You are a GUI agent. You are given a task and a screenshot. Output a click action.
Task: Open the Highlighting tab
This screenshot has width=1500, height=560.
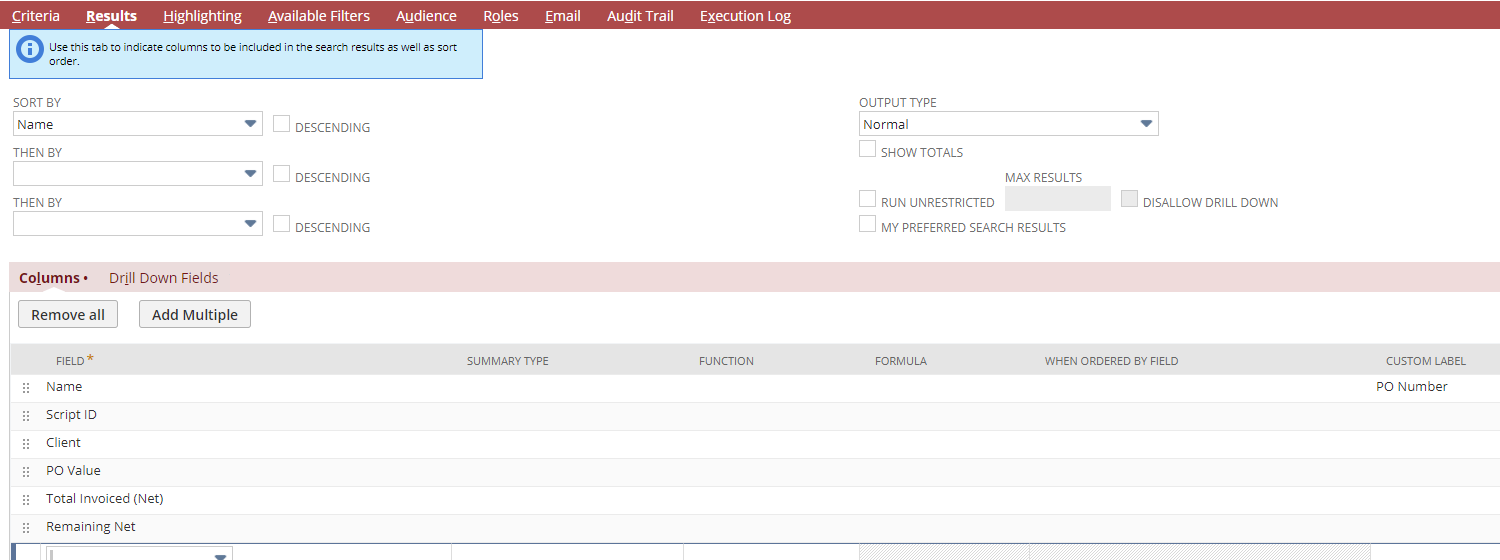(x=202, y=16)
